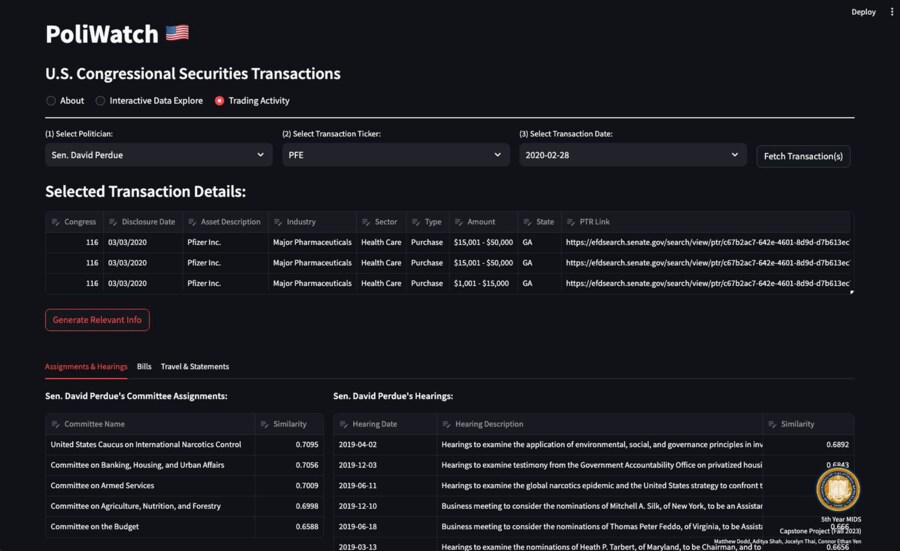Click the Fetch Transaction(s) button
Screen dimensions: 900x551
[x=803, y=156]
